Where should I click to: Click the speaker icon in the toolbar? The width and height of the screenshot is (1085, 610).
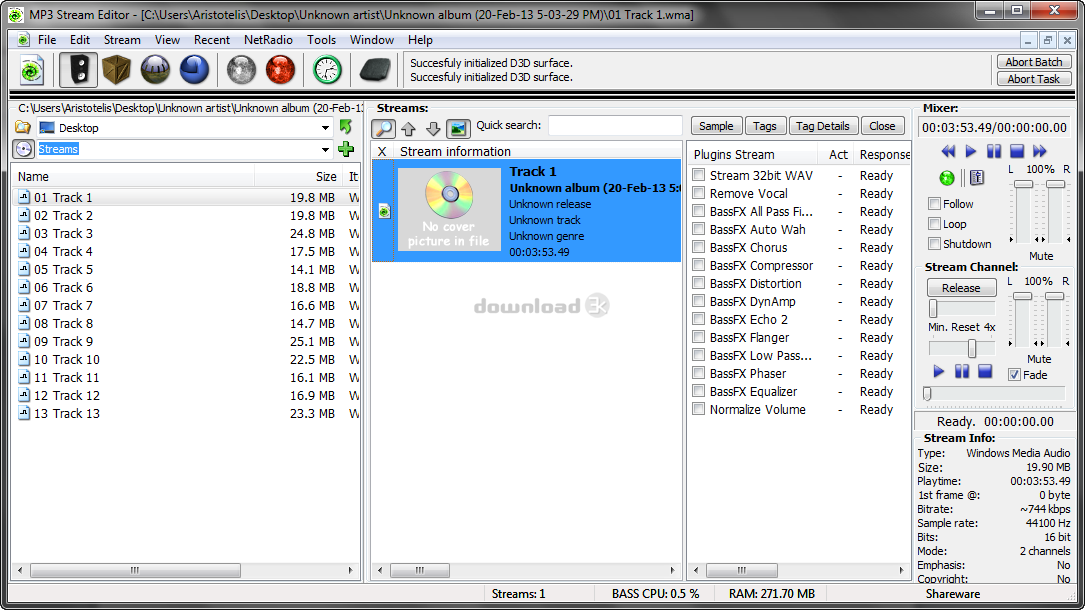tap(78, 70)
